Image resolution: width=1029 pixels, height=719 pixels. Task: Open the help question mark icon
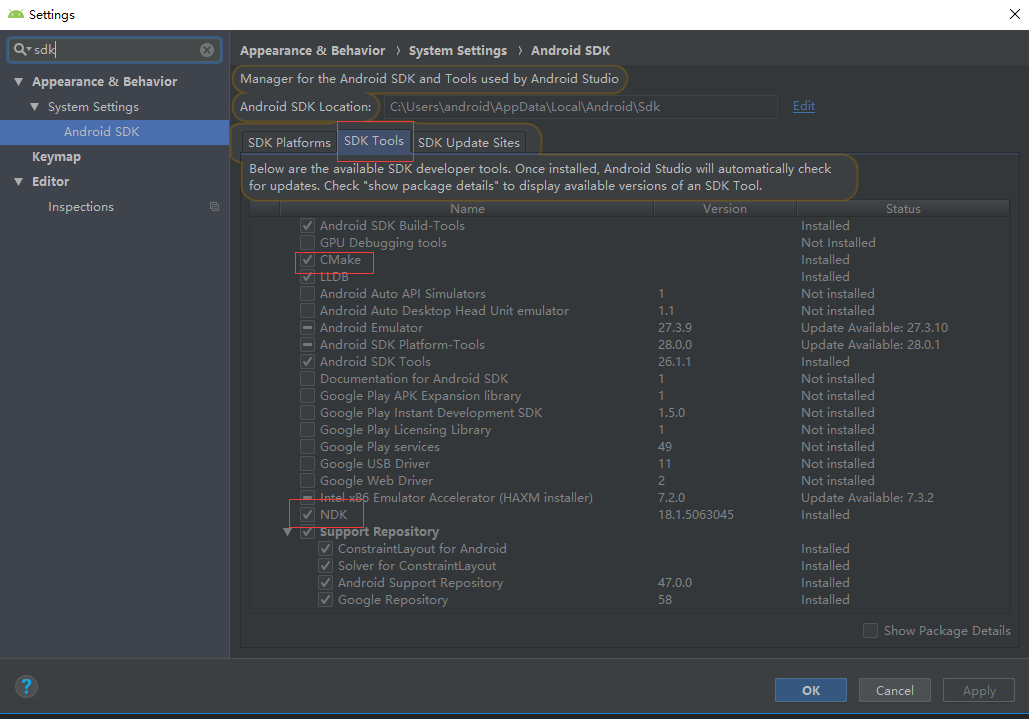point(26,687)
